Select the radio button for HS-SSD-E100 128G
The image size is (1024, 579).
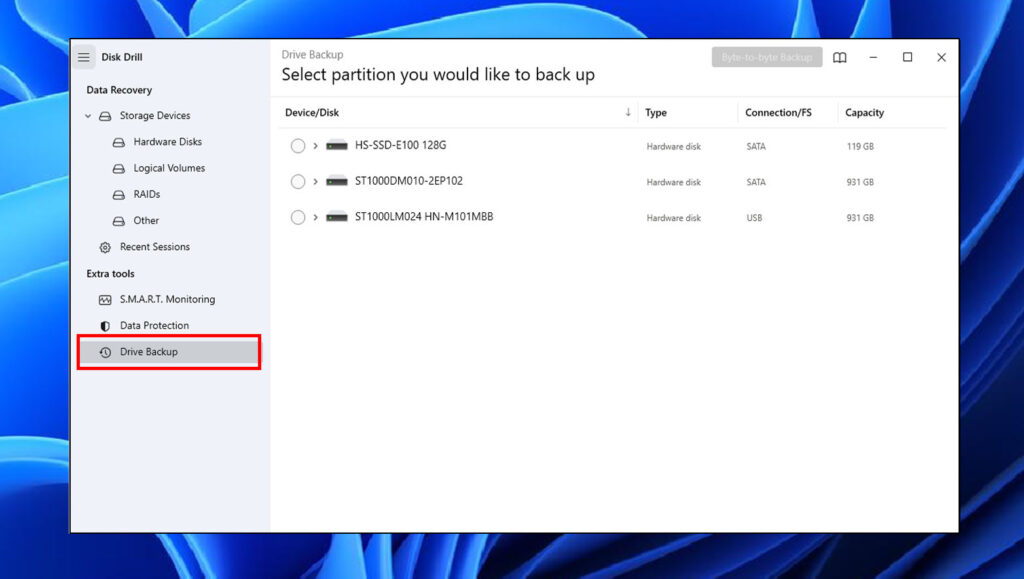pyautogui.click(x=297, y=145)
